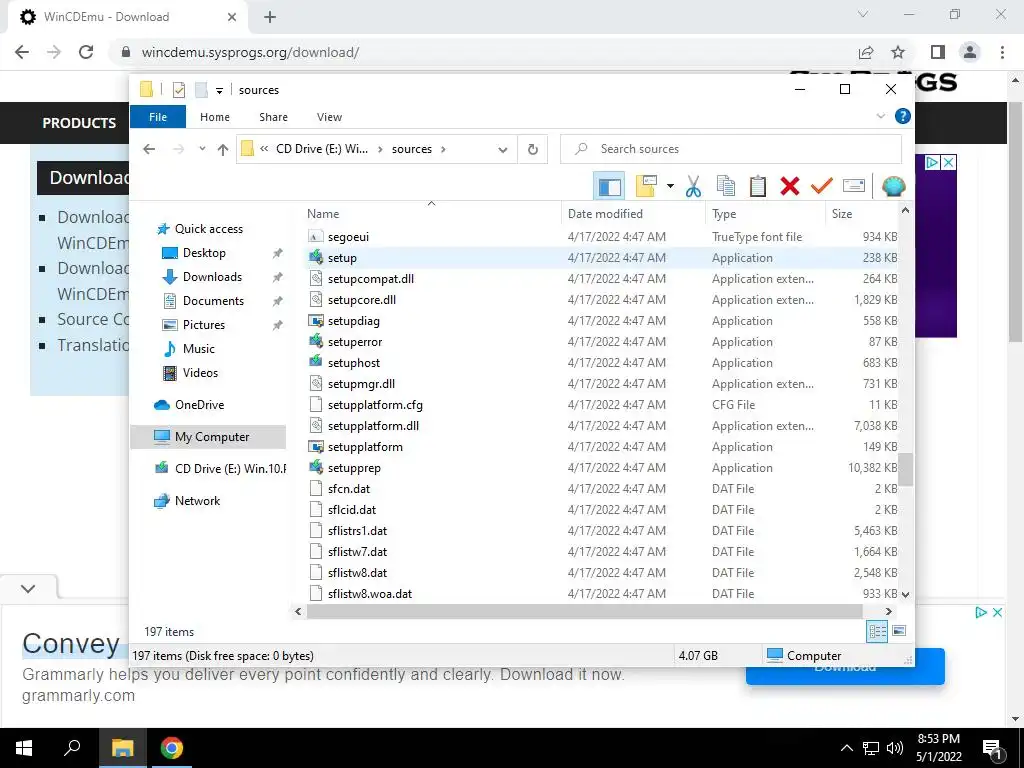
Task: Refresh the sources folder
Action: pyautogui.click(x=533, y=150)
